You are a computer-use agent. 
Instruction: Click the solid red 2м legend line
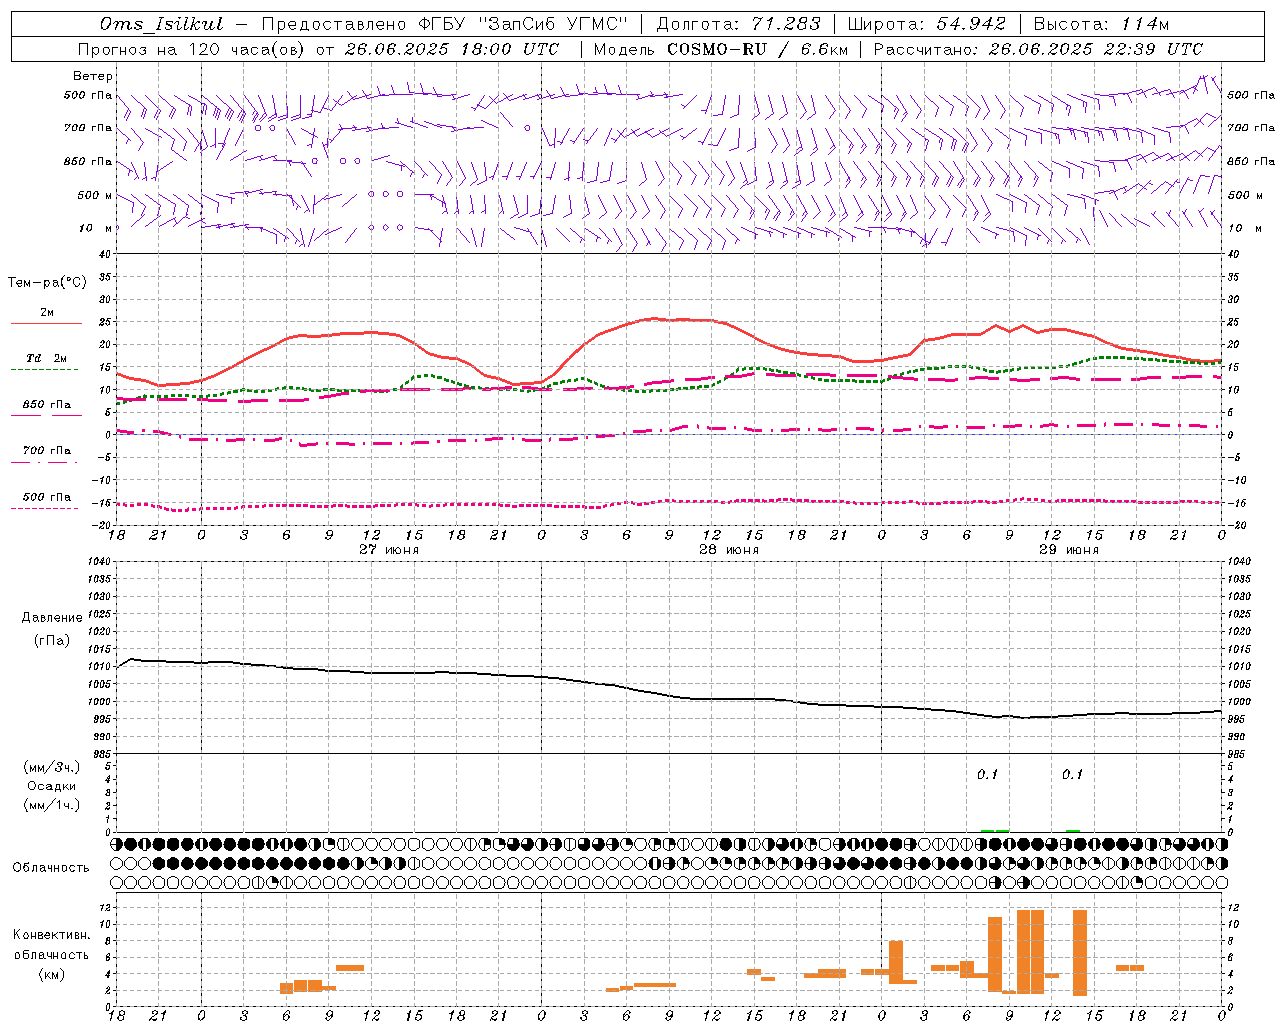46,323
